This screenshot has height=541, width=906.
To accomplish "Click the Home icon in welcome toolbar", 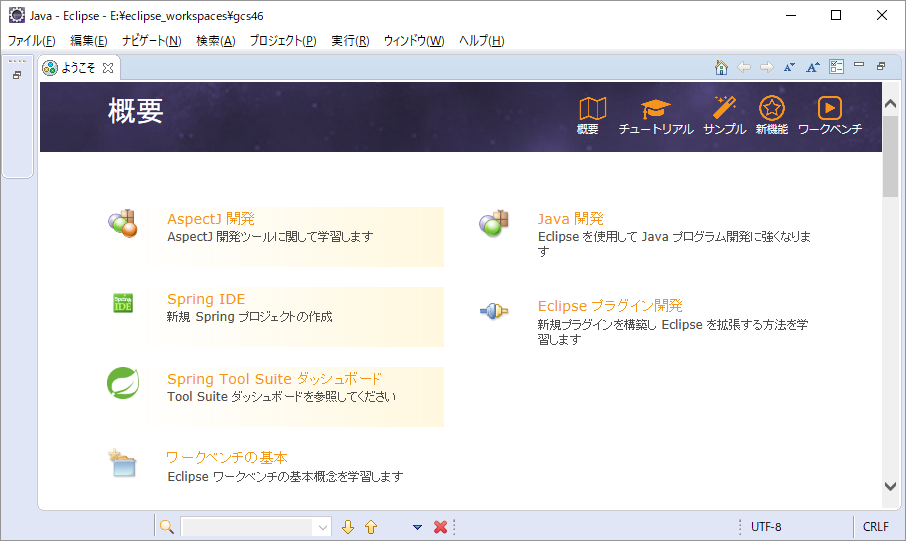I will tap(721, 67).
